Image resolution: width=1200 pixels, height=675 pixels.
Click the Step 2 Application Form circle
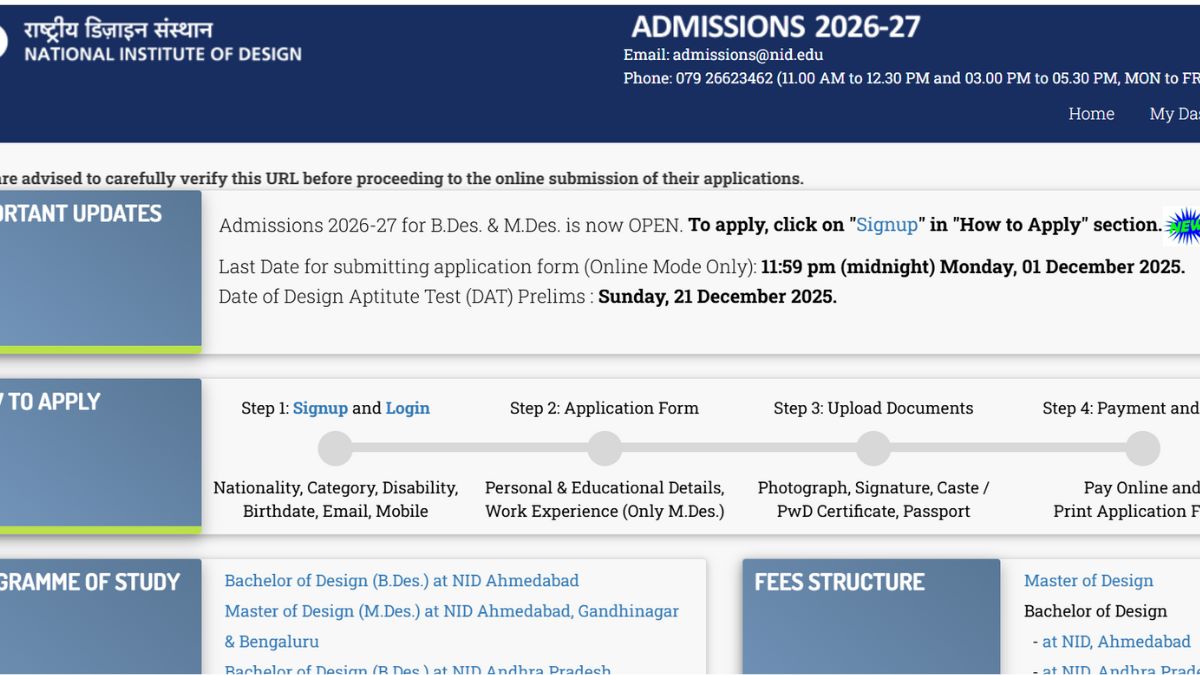tap(604, 449)
